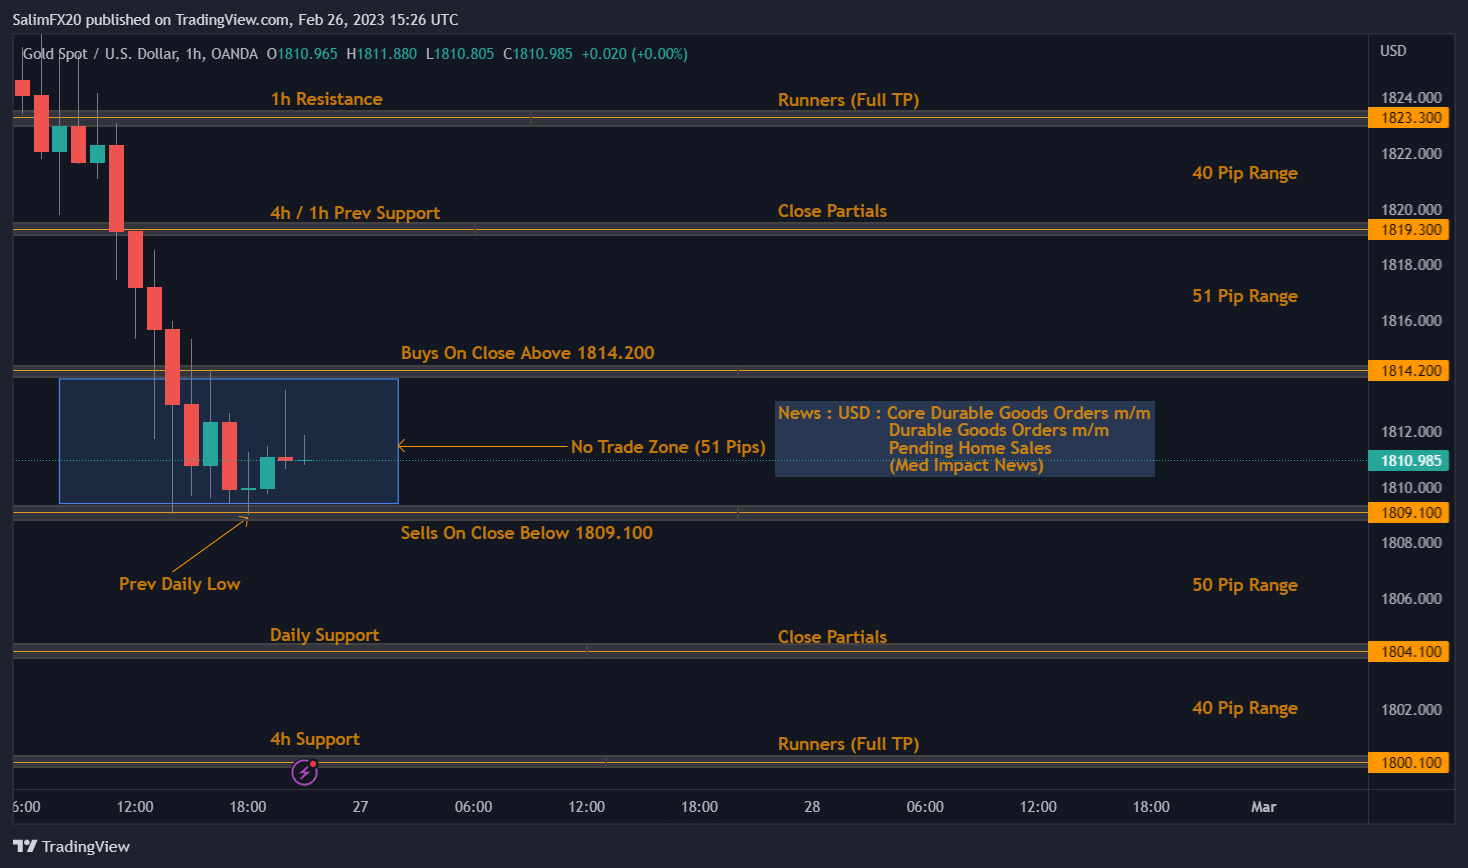This screenshot has height=868, width=1468.
Task: Click the current price 1810.985 label
Action: pyautogui.click(x=1410, y=461)
